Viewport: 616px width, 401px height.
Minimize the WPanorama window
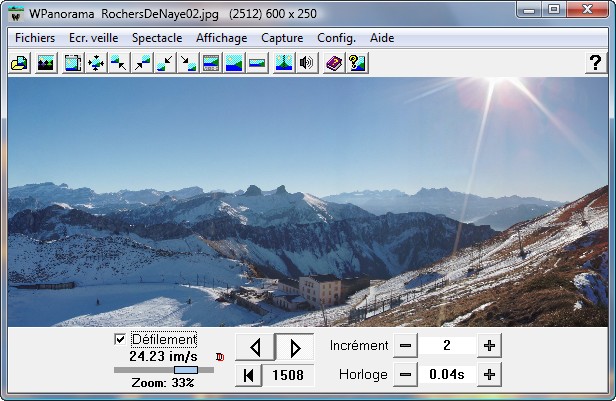click(529, 9)
